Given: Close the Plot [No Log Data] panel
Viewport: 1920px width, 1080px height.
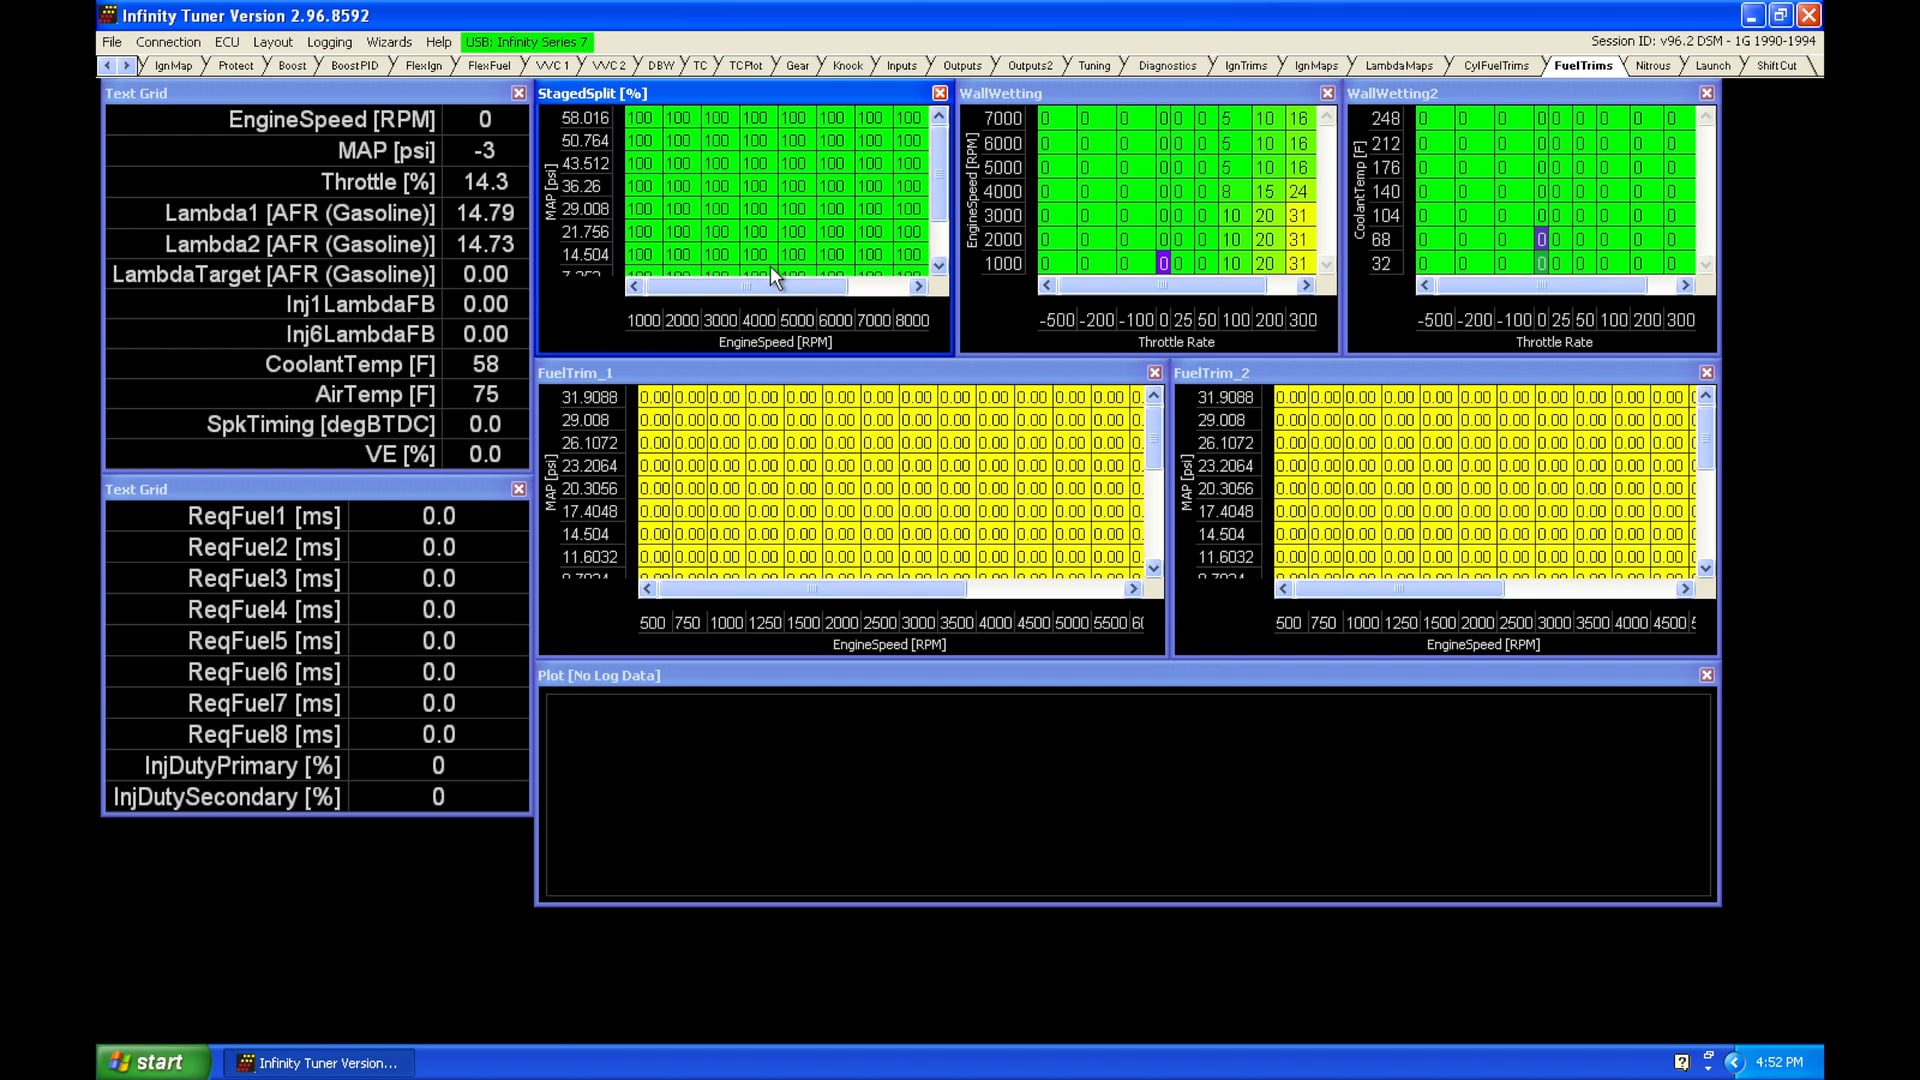Looking at the screenshot, I should point(1706,676).
